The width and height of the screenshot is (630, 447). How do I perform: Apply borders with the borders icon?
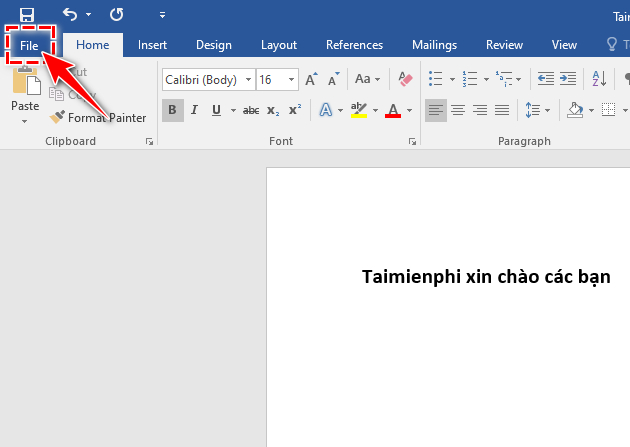(608, 110)
